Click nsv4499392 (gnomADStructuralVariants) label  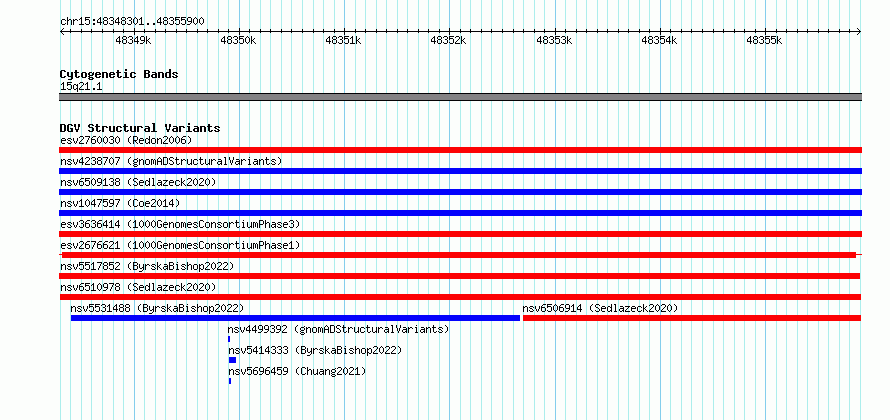[338, 329]
